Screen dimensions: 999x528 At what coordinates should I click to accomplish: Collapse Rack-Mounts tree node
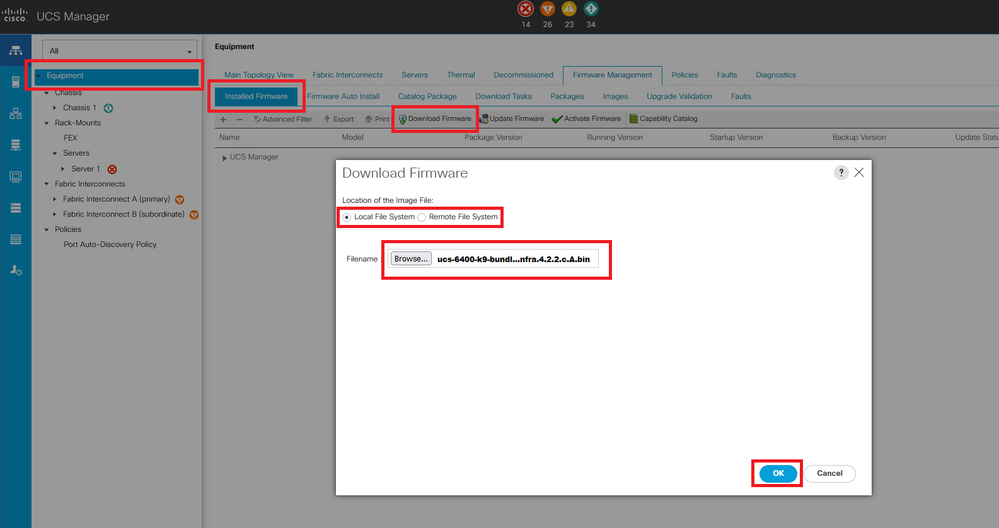coord(47,123)
